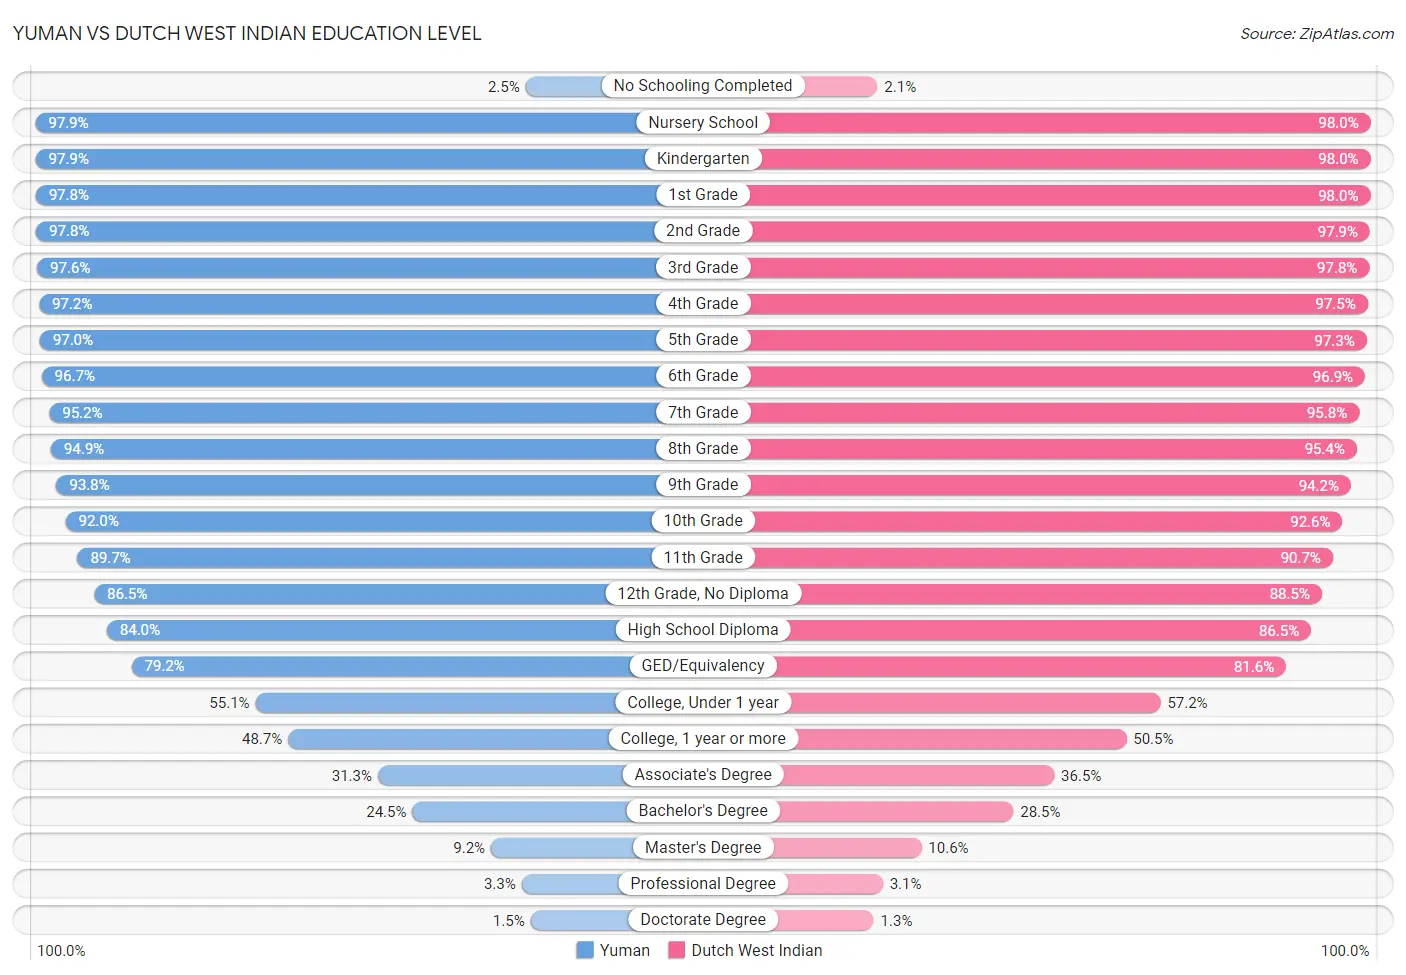Click the Doctorate Degree label

pyautogui.click(x=703, y=919)
